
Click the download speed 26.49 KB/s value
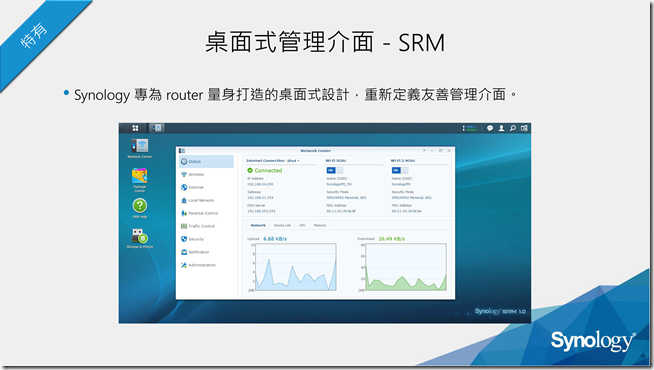click(391, 239)
